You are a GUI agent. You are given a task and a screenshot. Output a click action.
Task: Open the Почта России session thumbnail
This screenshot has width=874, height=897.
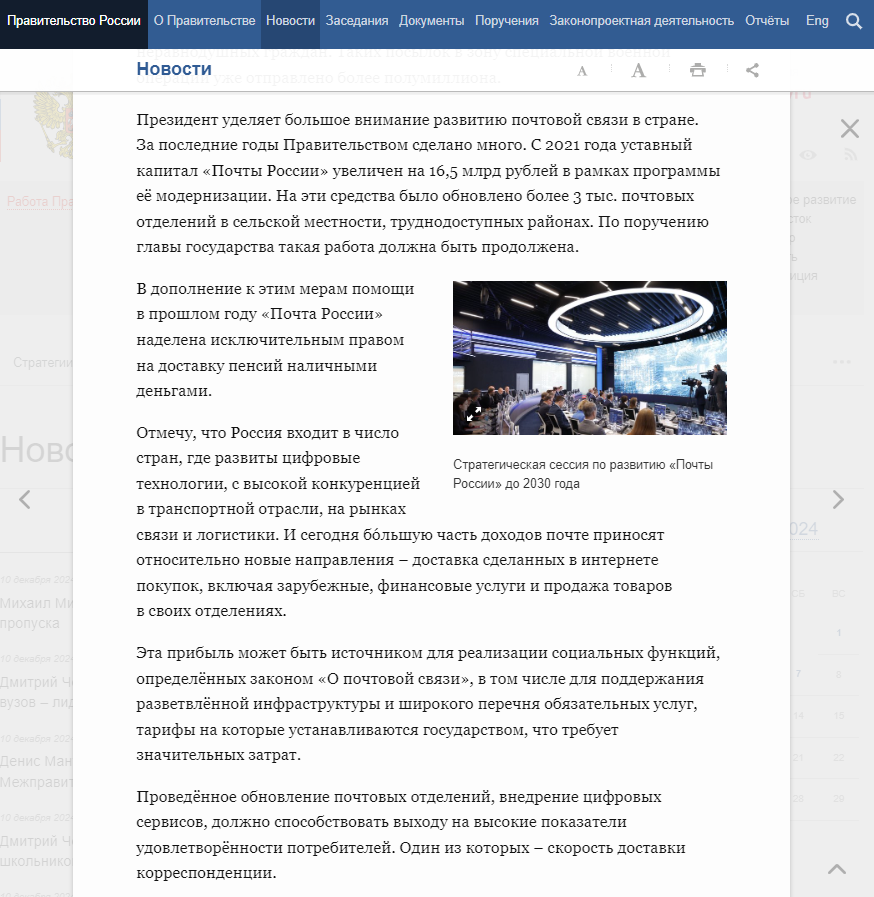point(590,358)
